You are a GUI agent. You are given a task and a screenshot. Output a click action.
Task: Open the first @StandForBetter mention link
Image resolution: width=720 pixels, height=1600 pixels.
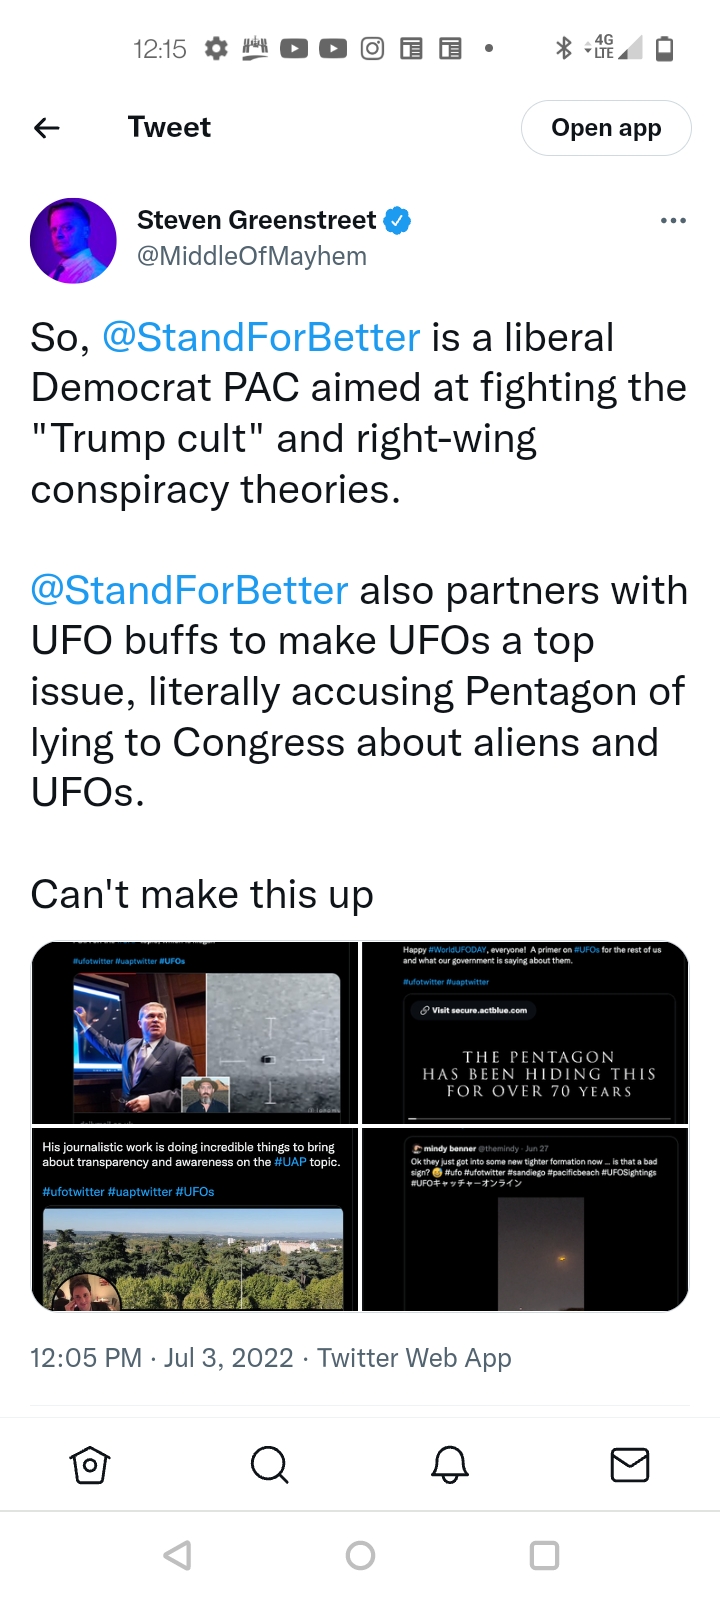261,338
